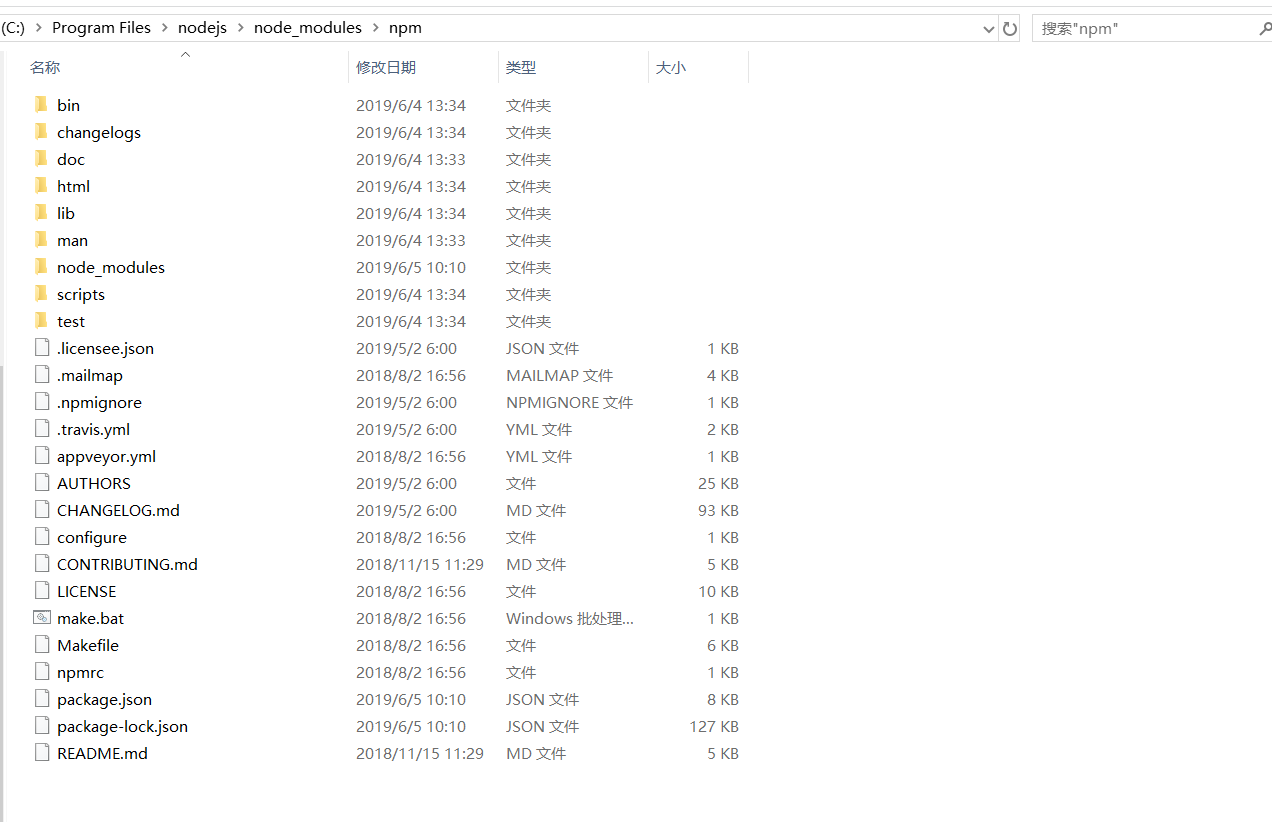The image size is (1272, 822).
Task: Click the lib folder icon
Action: (41, 213)
